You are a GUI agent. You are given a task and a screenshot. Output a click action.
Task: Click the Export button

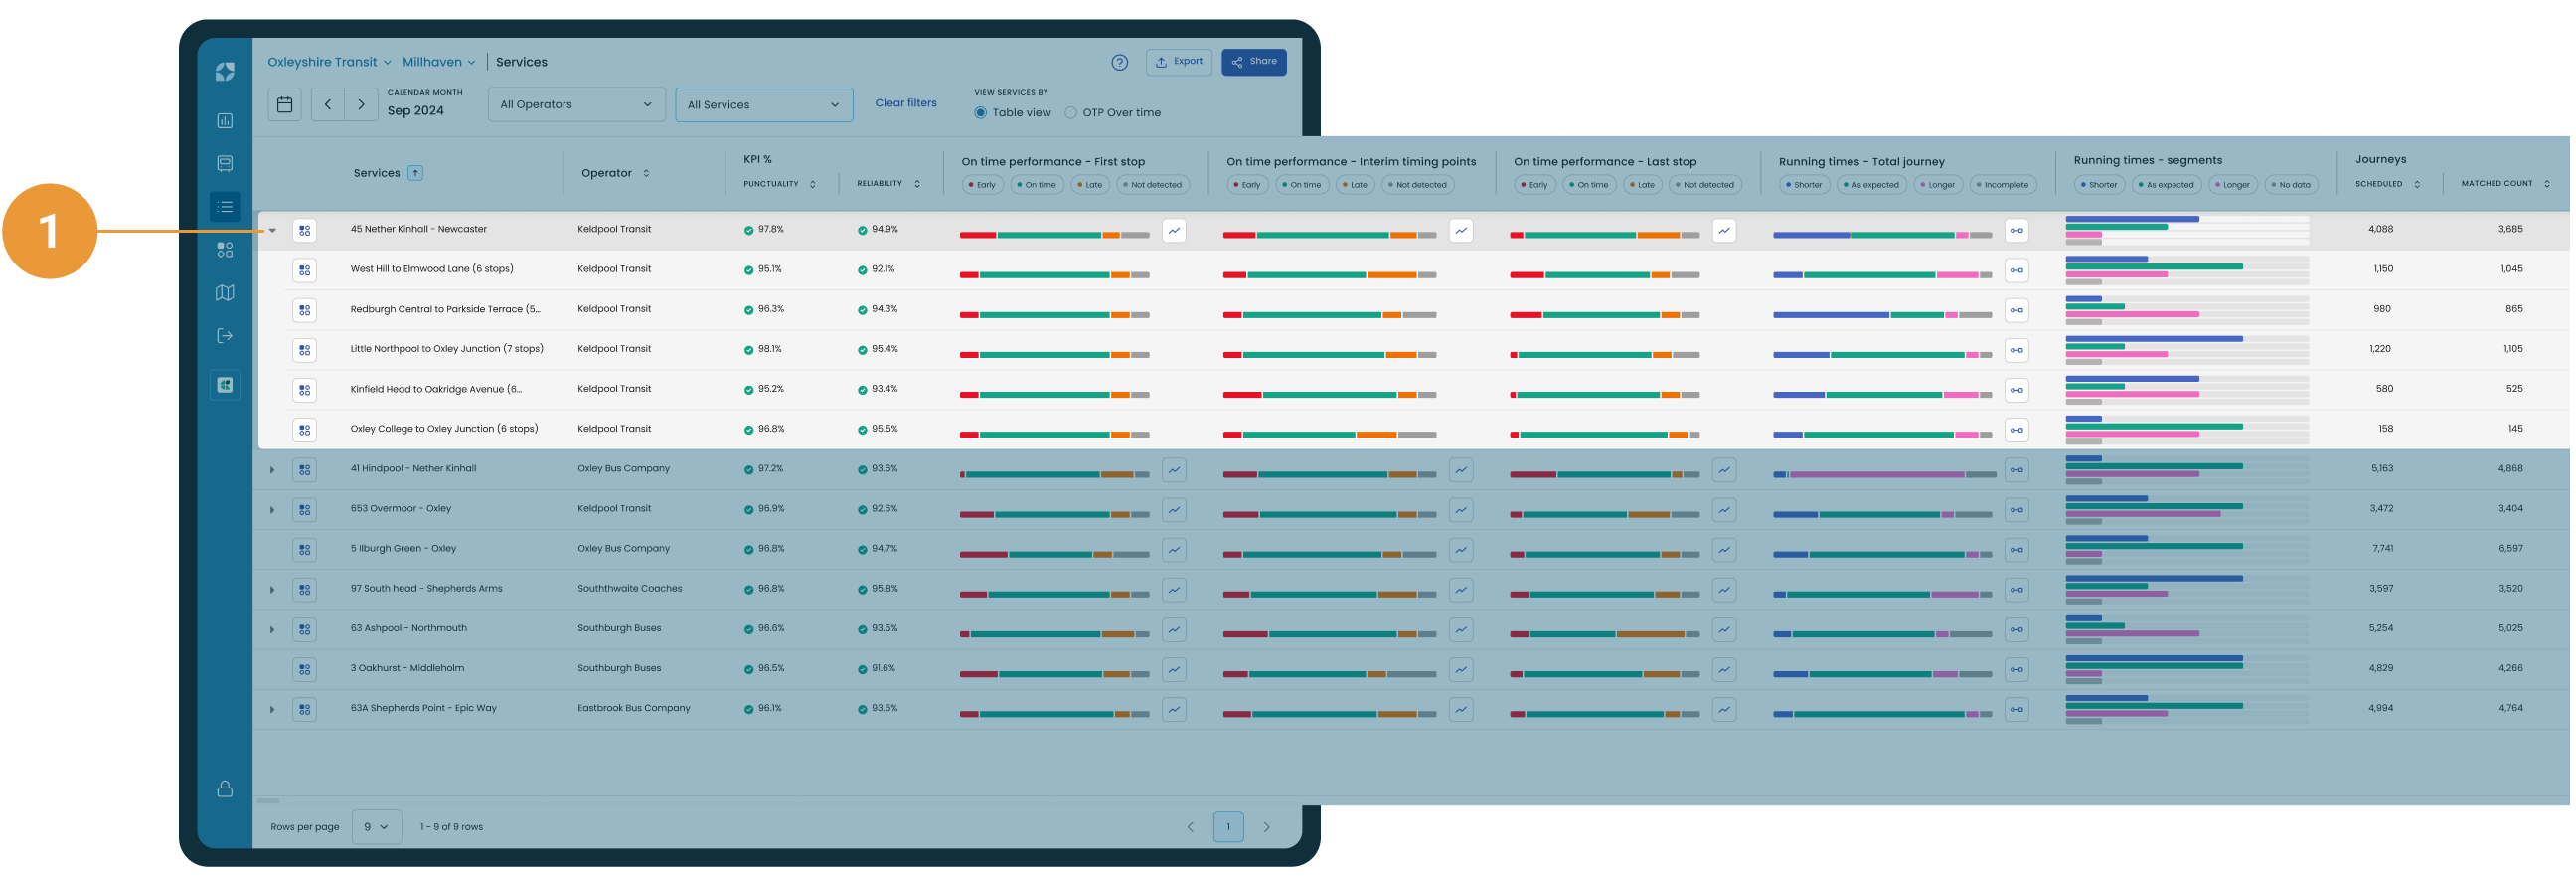click(x=1178, y=62)
